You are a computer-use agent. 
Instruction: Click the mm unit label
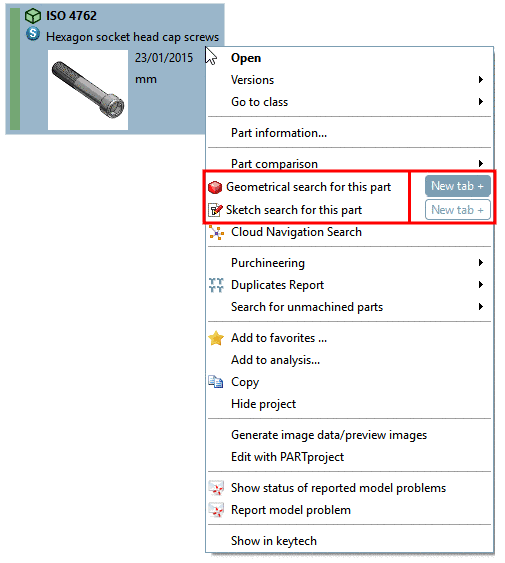[146, 79]
